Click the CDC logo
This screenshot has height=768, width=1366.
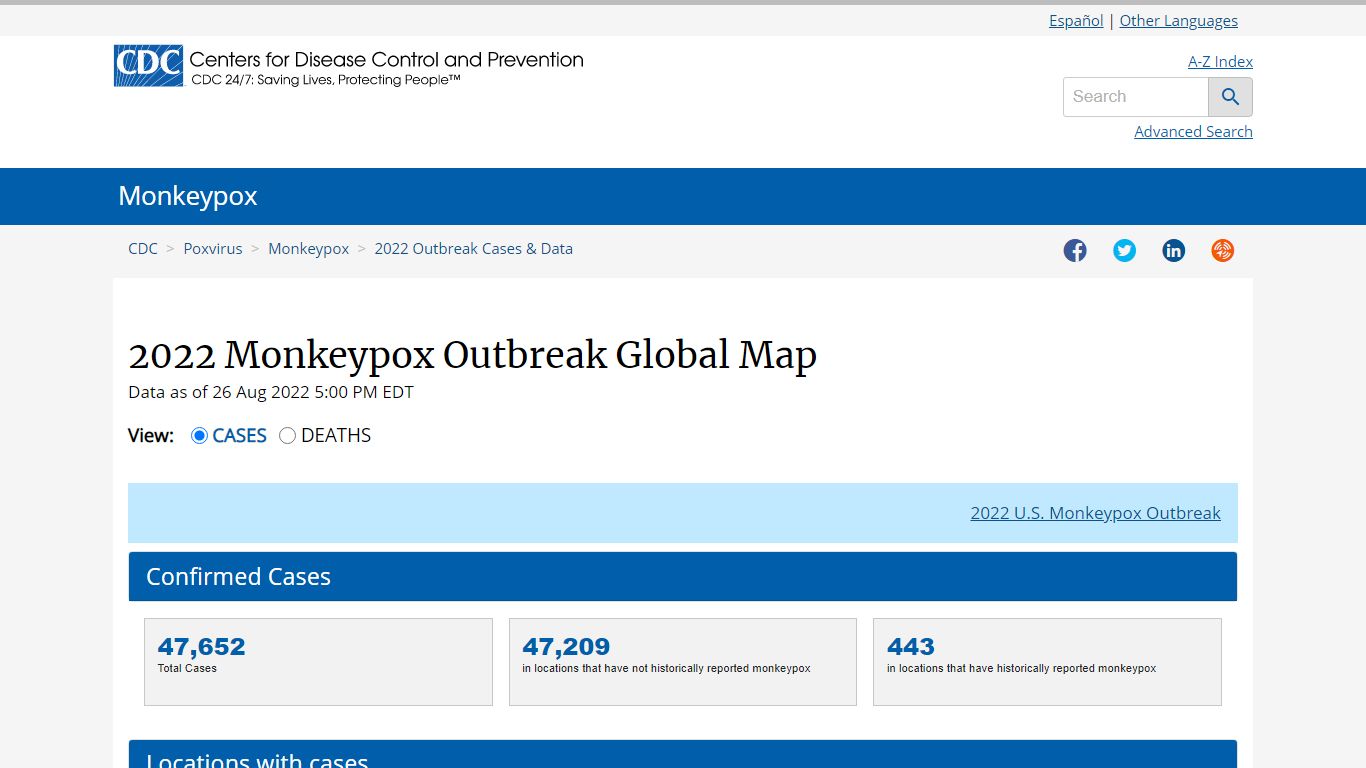[x=148, y=66]
